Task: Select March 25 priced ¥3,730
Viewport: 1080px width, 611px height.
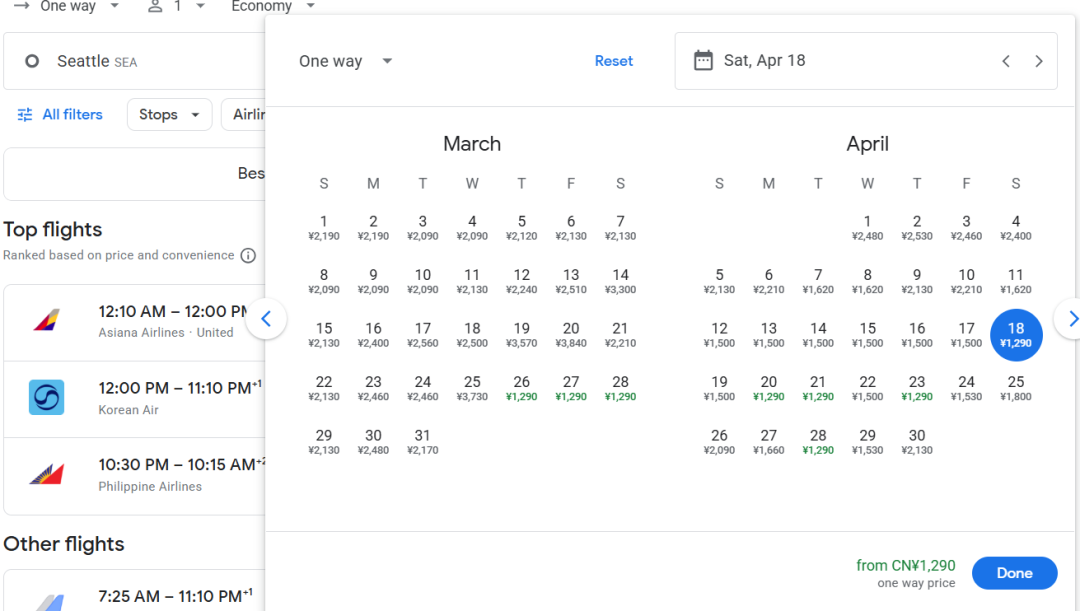Action: (472, 389)
